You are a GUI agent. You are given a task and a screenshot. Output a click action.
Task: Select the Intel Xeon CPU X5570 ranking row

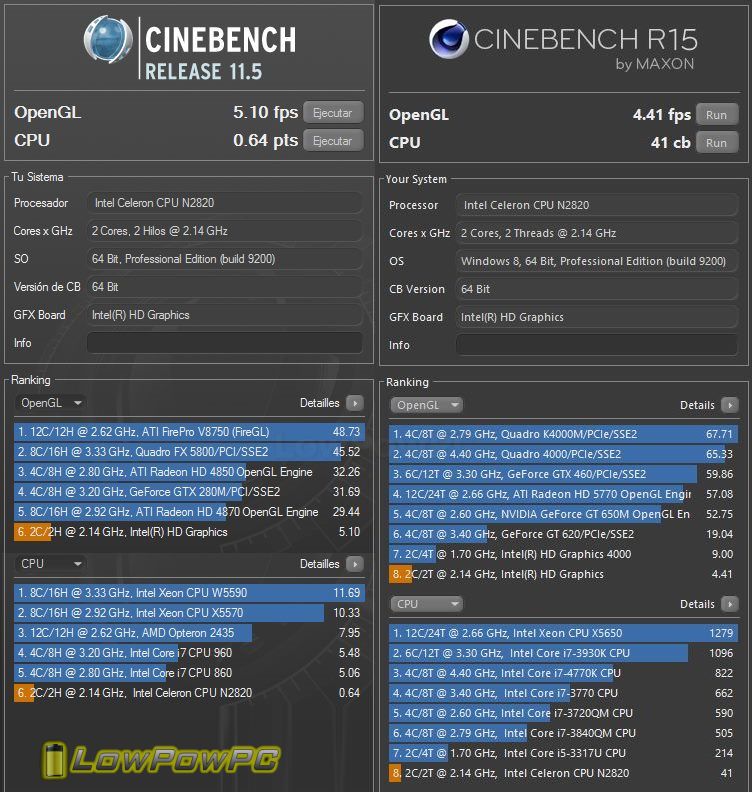(x=189, y=613)
